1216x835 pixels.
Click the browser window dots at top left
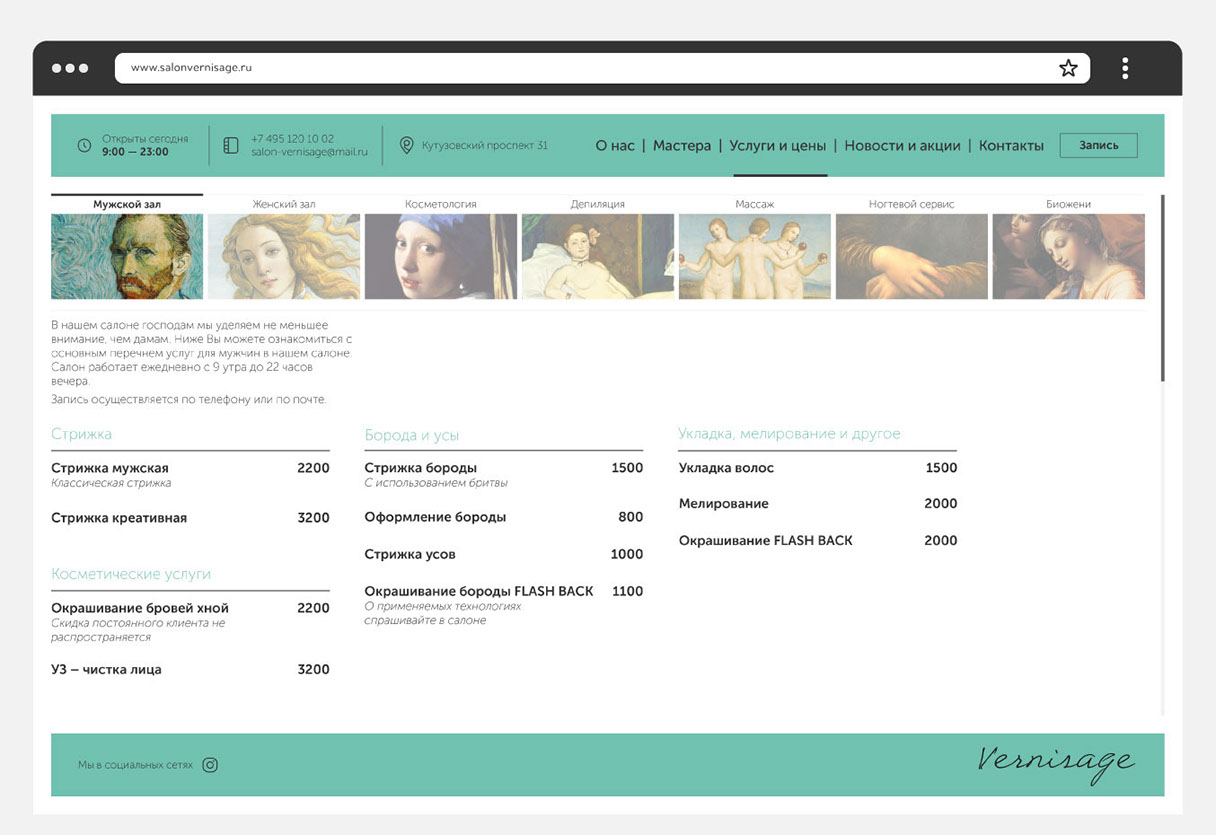point(70,68)
